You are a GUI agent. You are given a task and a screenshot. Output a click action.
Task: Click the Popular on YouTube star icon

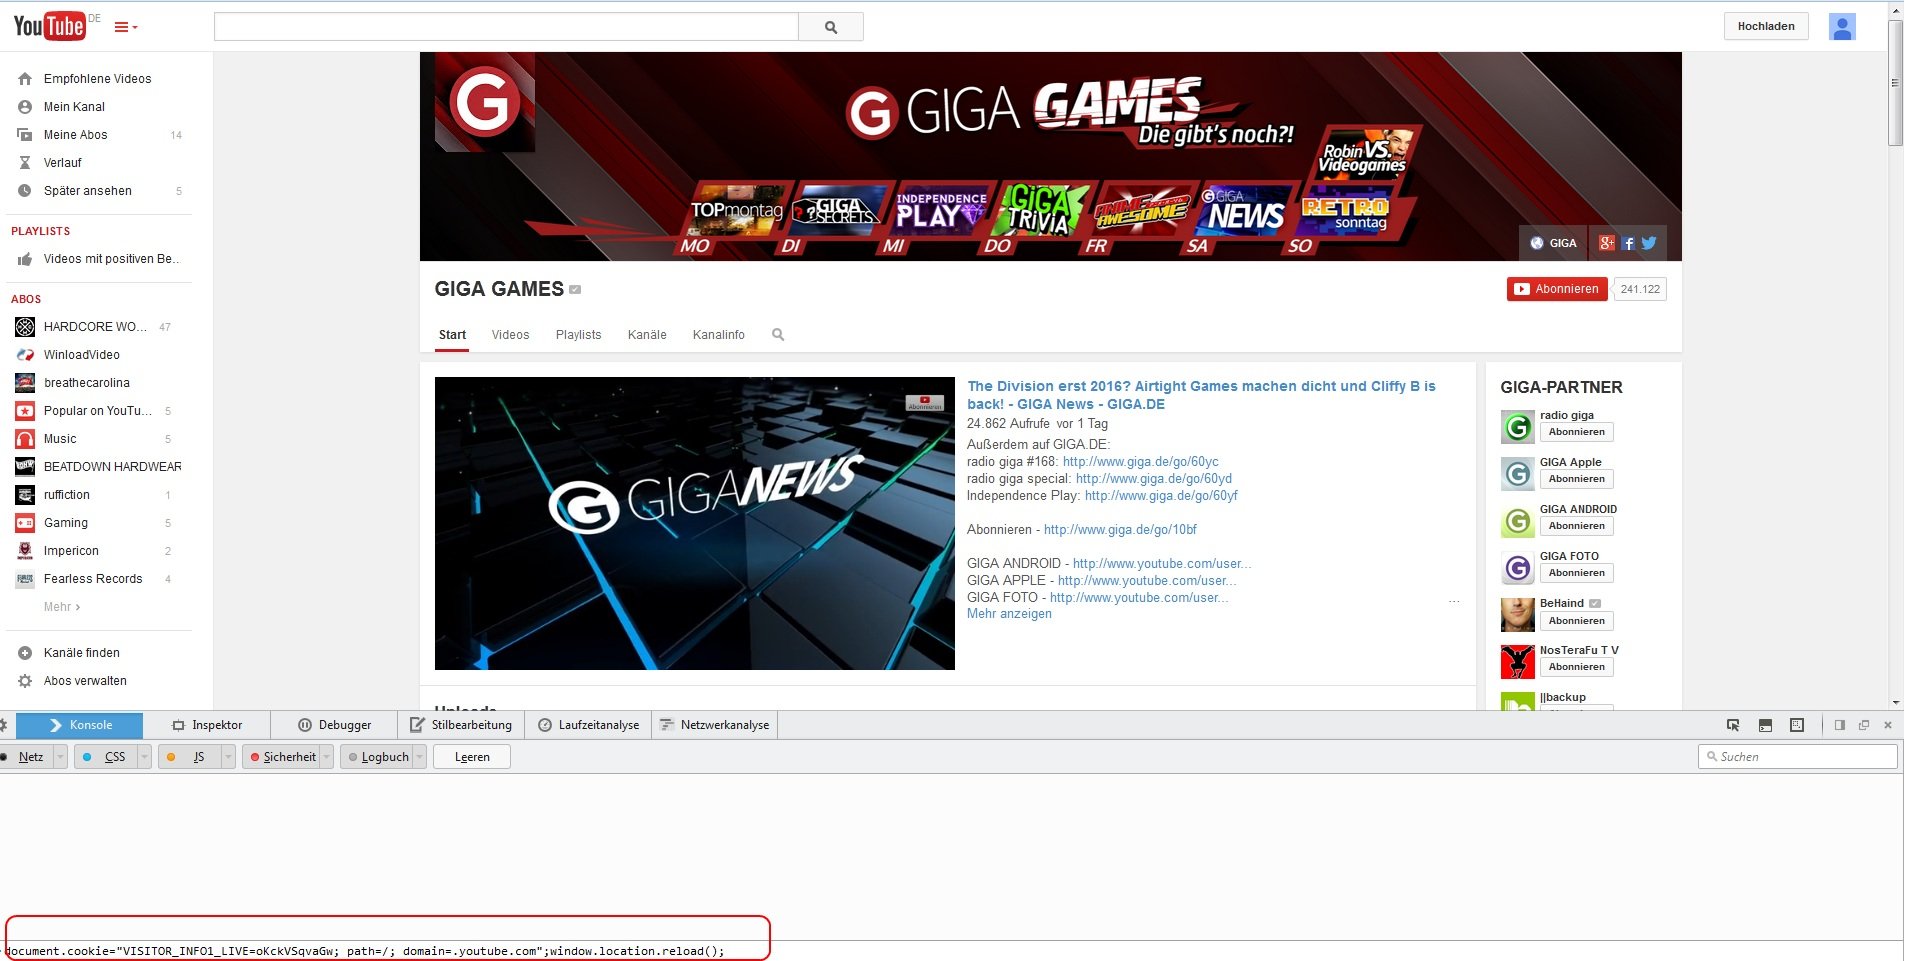point(25,411)
